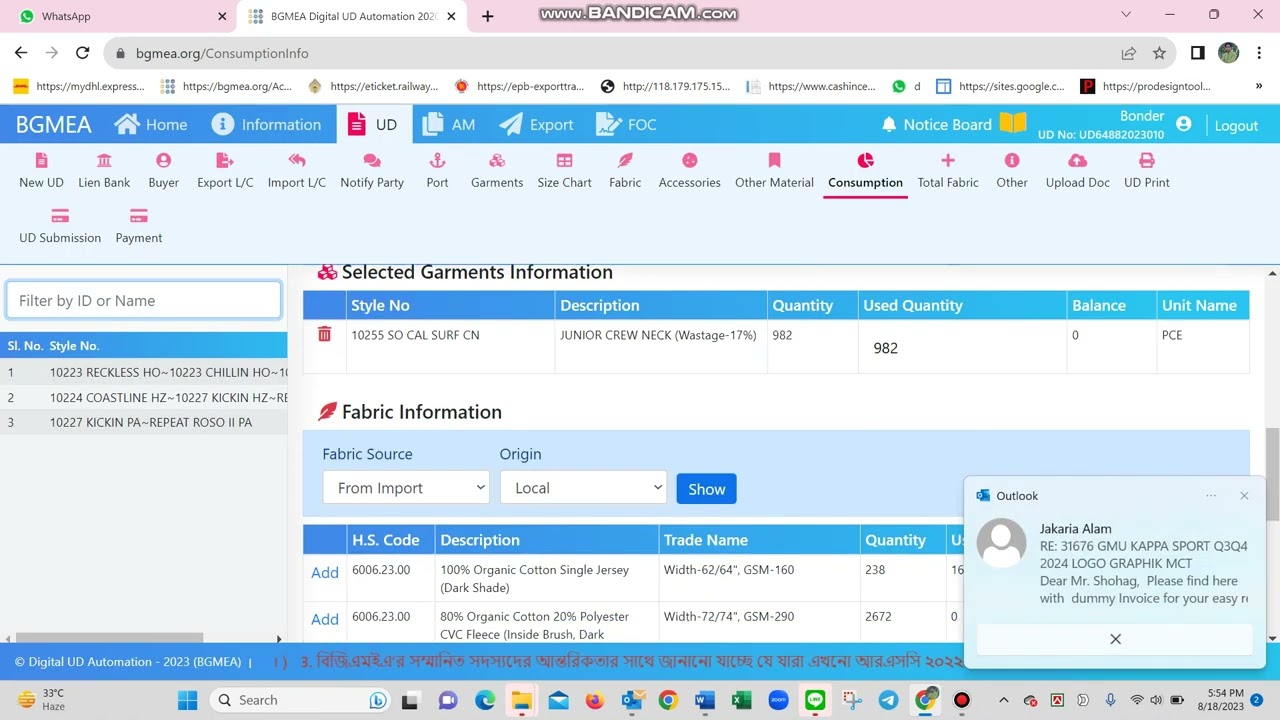This screenshot has width=1280, height=720.
Task: Open the Information menu
Action: (x=266, y=124)
